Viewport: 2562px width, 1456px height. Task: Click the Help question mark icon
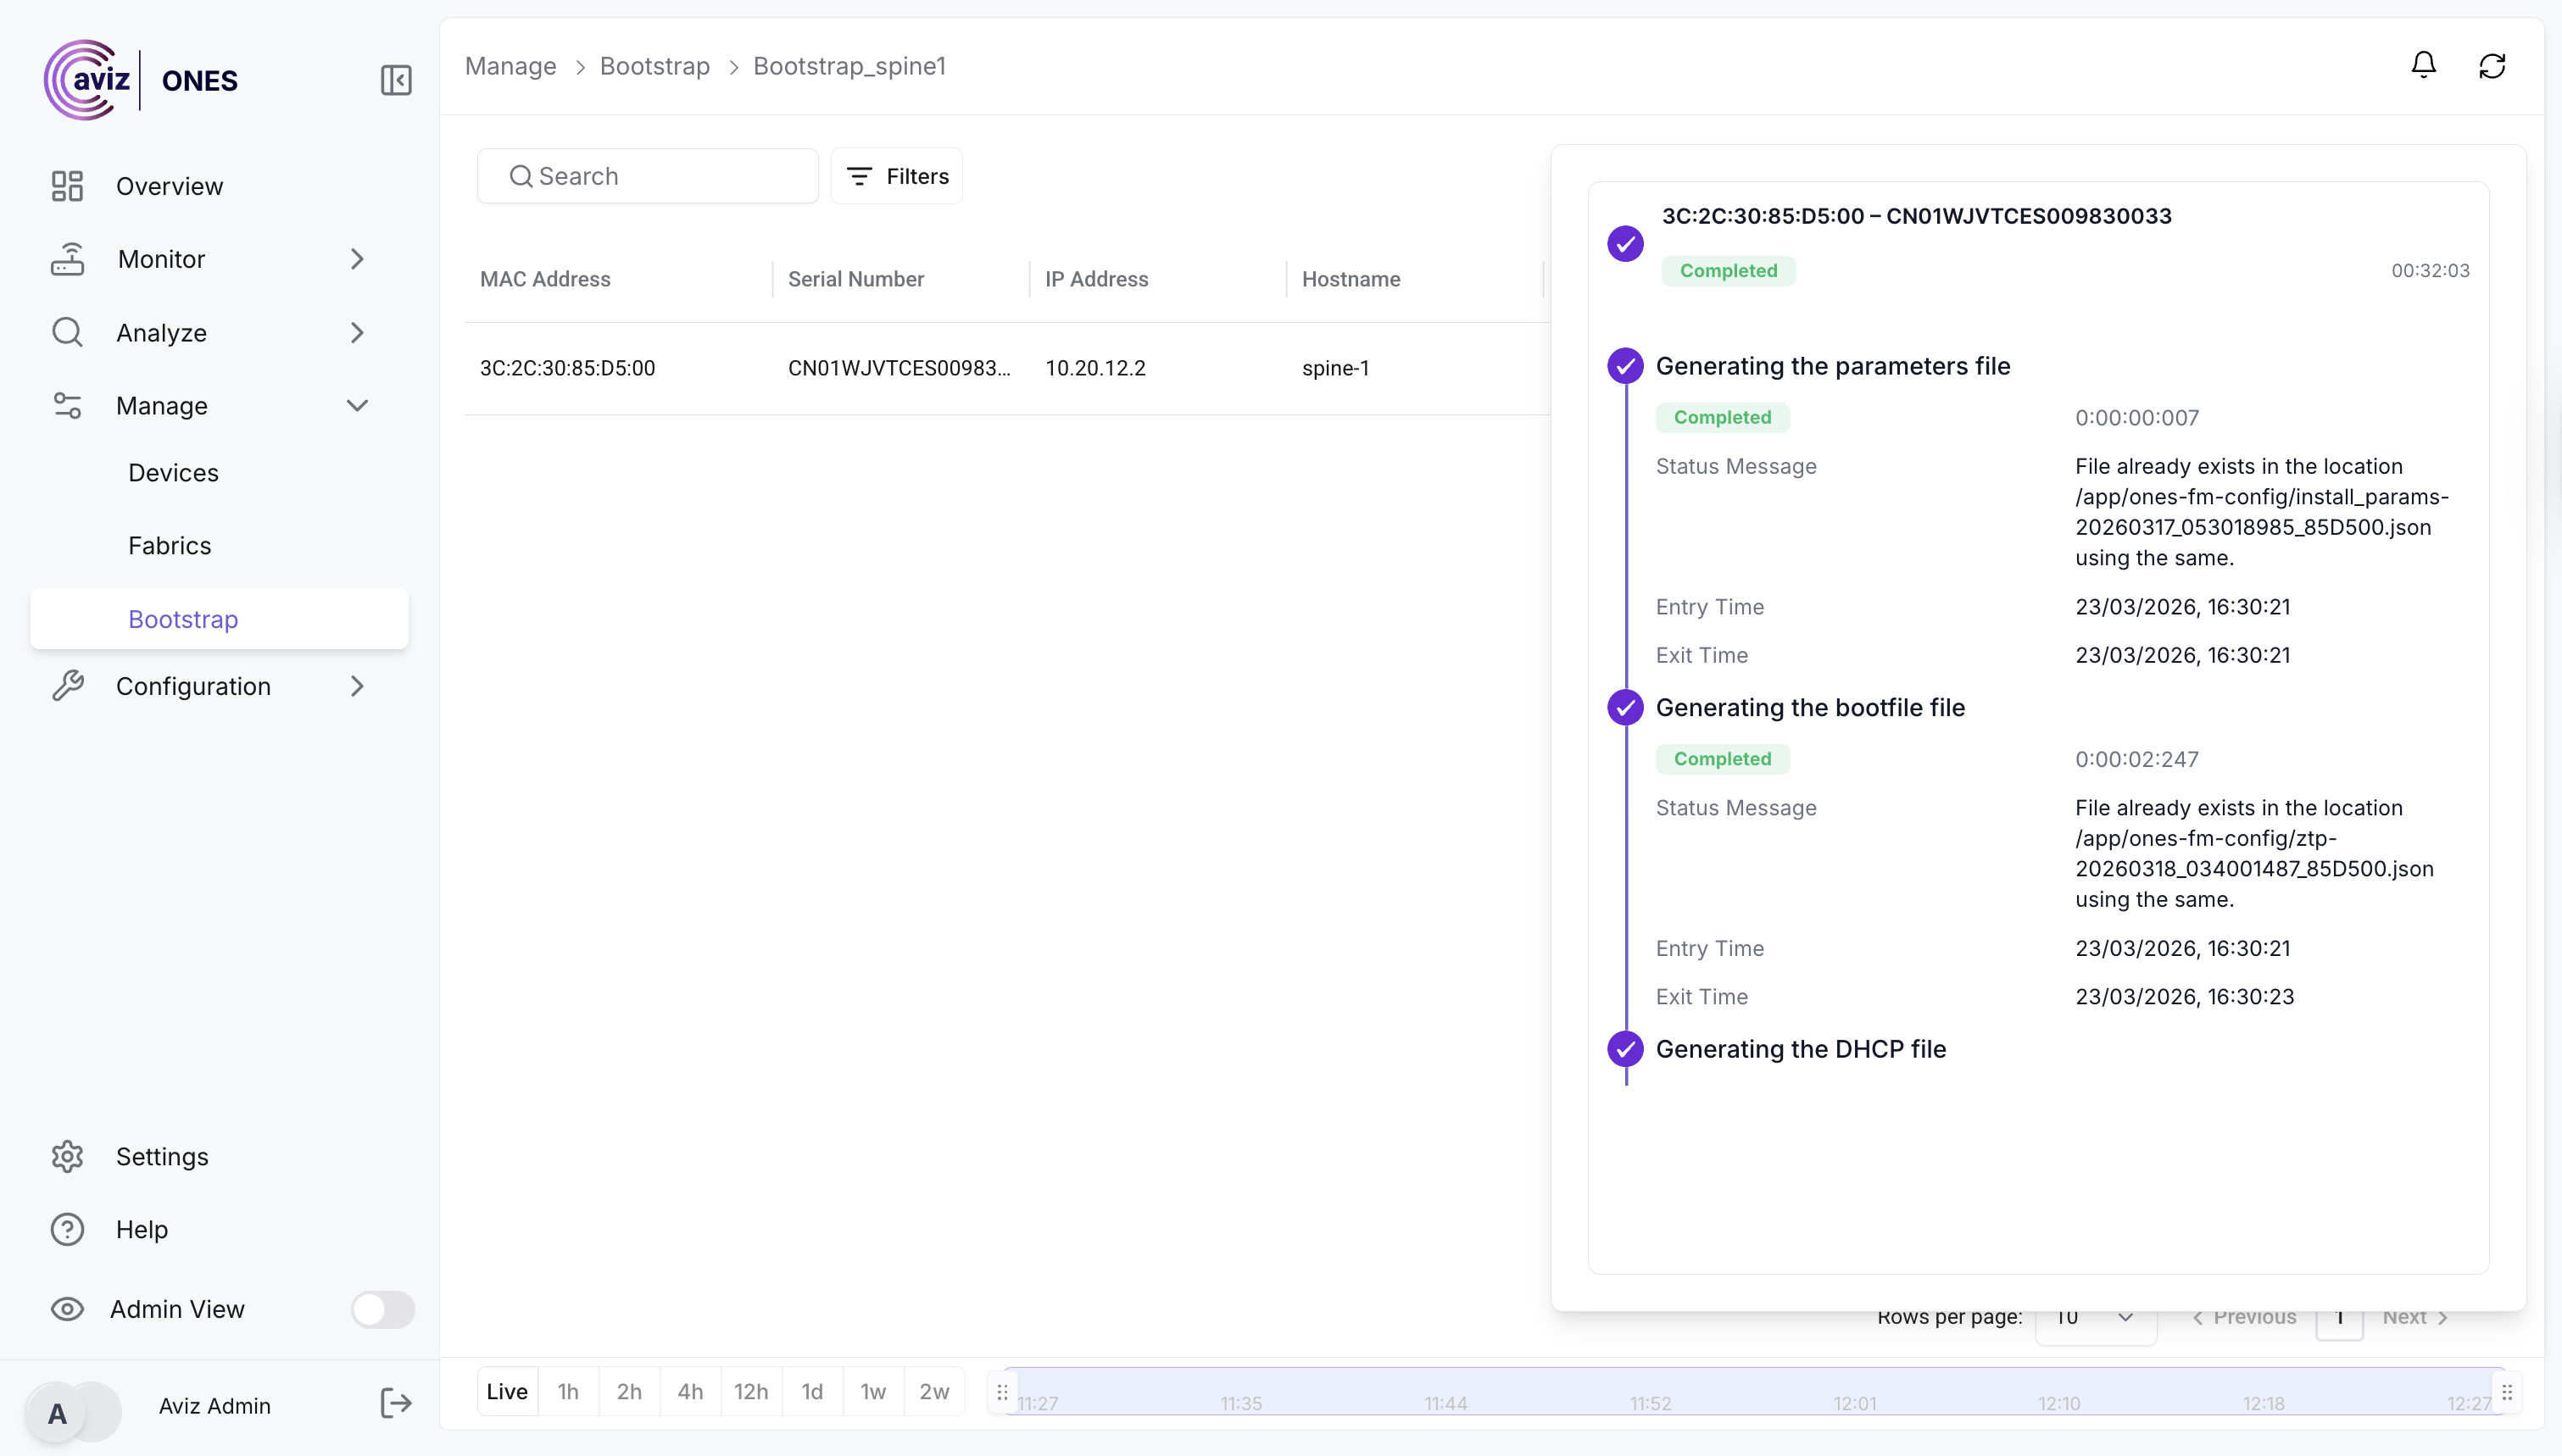pyautogui.click(x=67, y=1229)
